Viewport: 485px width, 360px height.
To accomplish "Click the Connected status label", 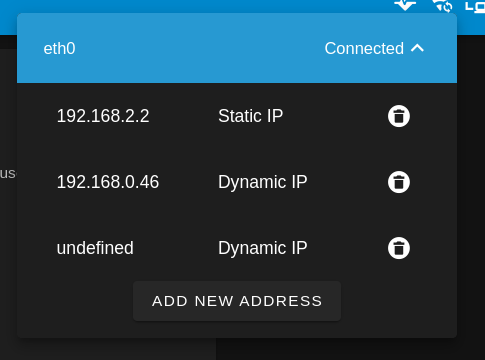I will (364, 49).
